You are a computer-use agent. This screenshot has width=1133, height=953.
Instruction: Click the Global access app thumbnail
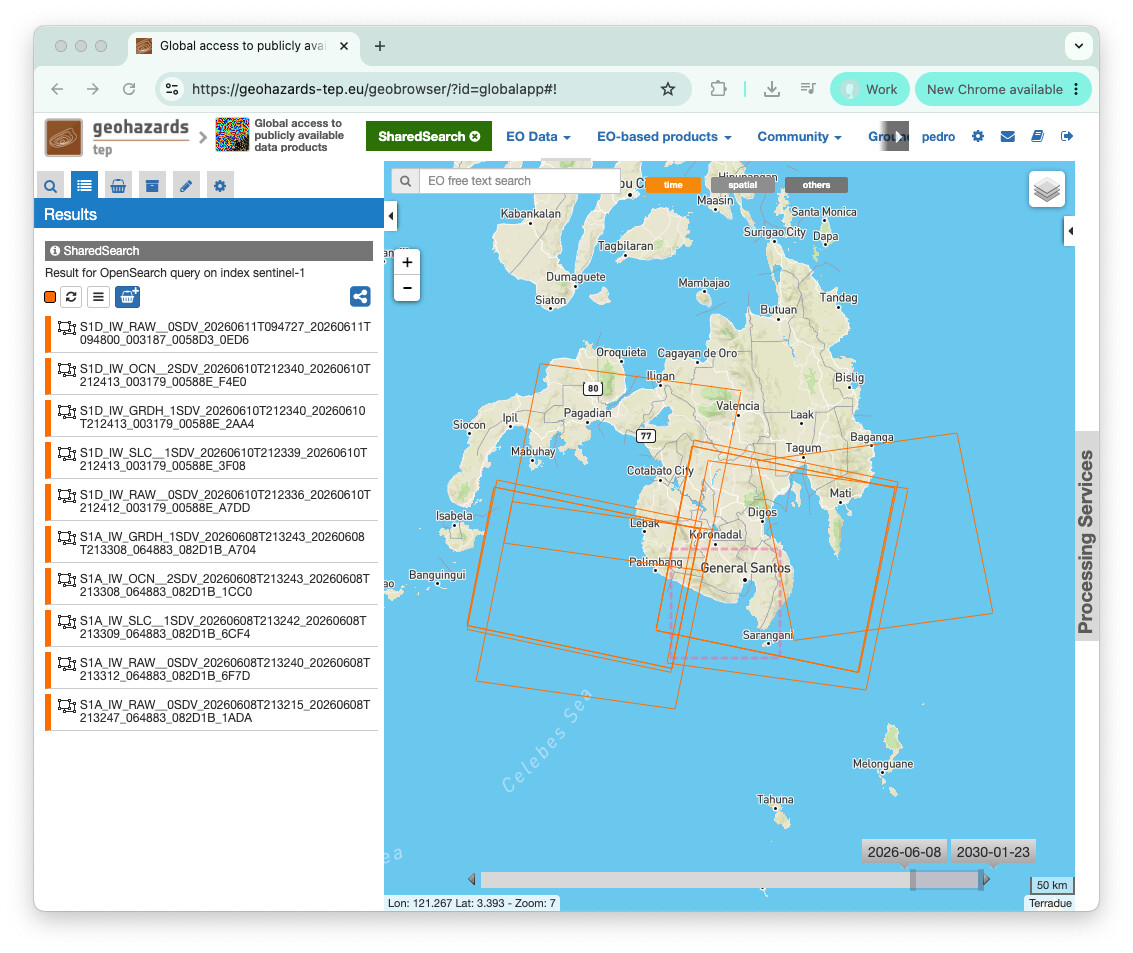click(232, 134)
